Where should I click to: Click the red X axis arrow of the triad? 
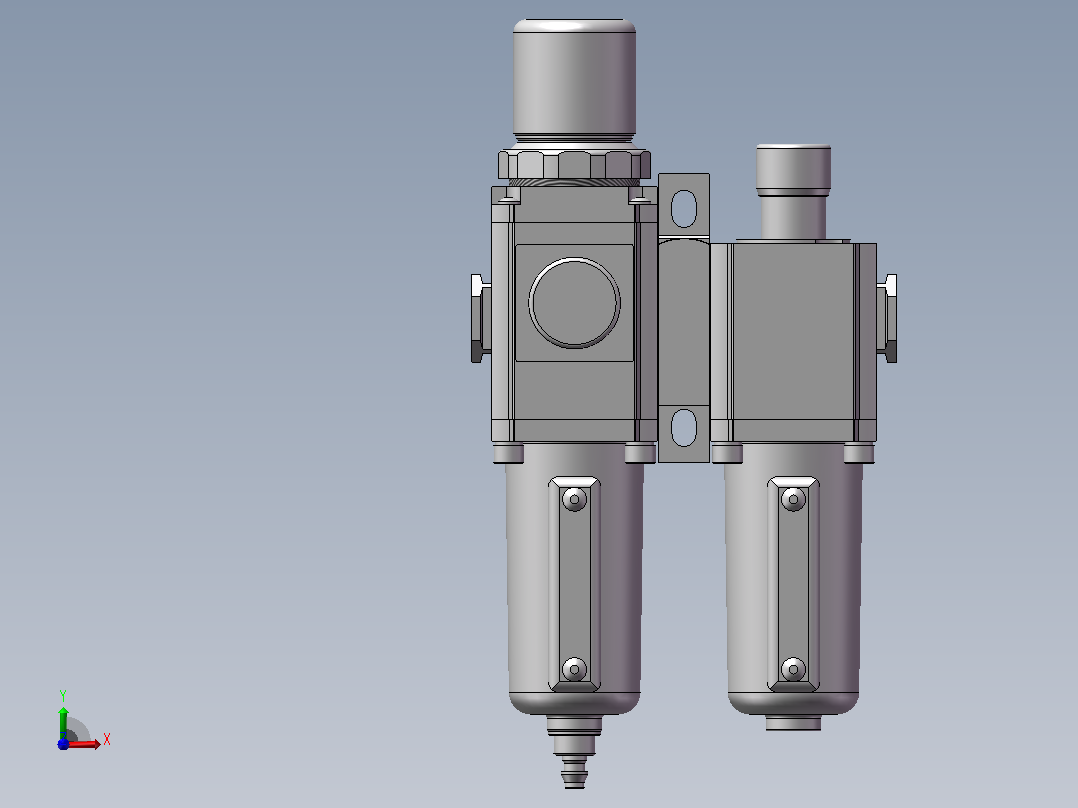(84, 743)
